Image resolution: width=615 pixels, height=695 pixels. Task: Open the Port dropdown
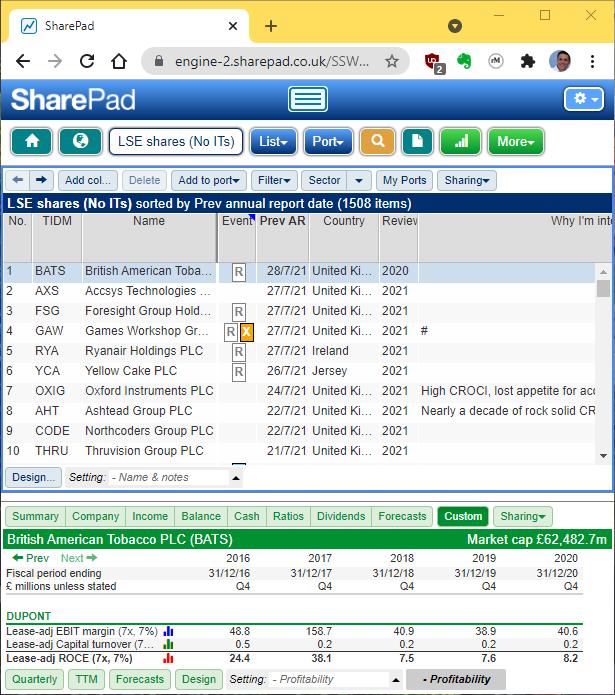328,141
